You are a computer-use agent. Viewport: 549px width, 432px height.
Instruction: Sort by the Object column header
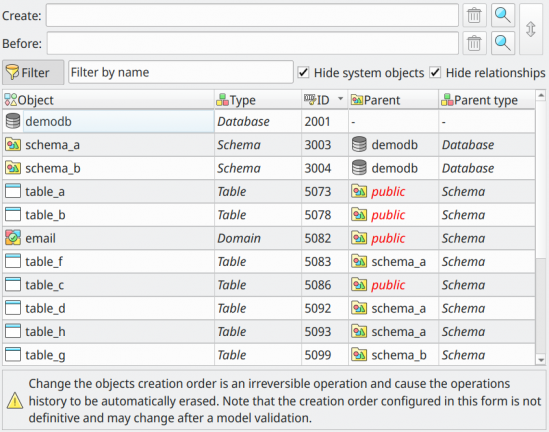[109, 100]
